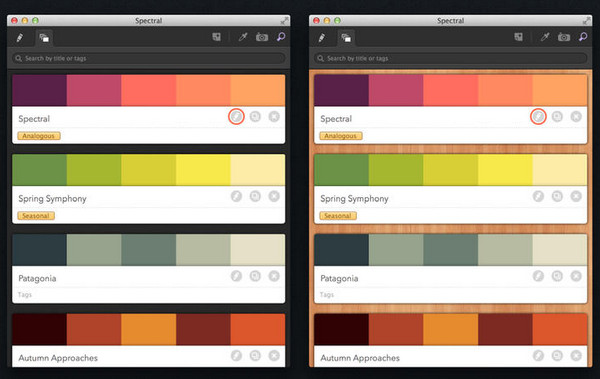Viewport: 600px width, 379px height.
Task: Click the Analogous tag in wood-theme window
Action: tap(341, 136)
